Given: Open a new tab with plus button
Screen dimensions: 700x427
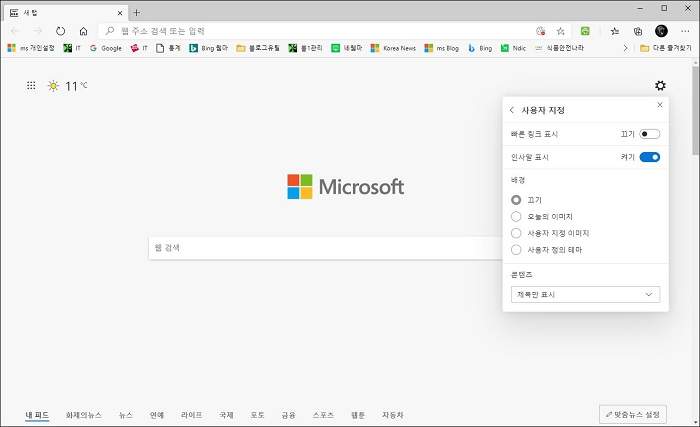Looking at the screenshot, I should tap(137, 13).
